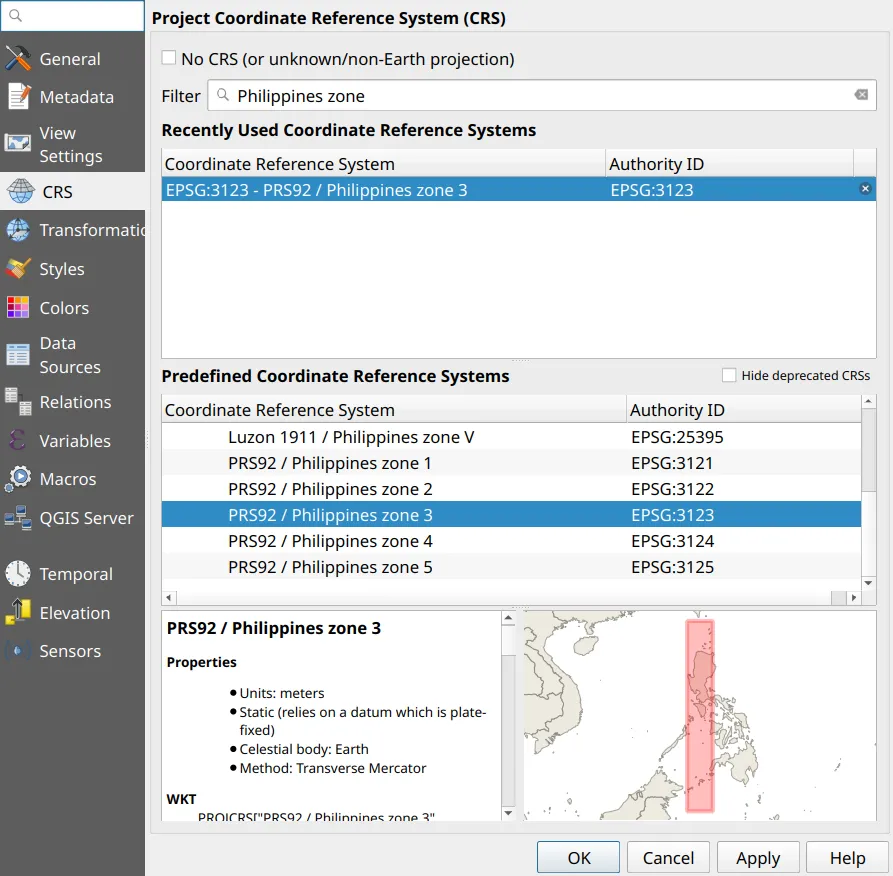Open Temporal page via clock icon
Viewport: 893px width, 876px height.
coord(18,574)
